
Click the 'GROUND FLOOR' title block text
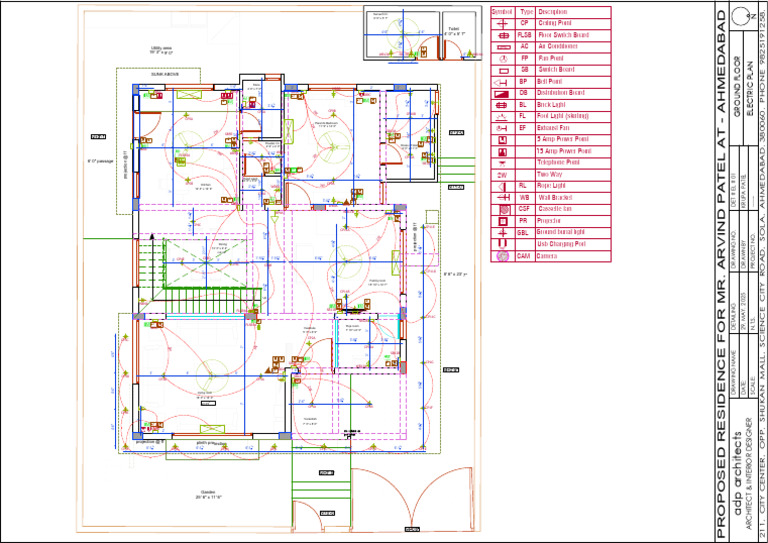point(737,86)
